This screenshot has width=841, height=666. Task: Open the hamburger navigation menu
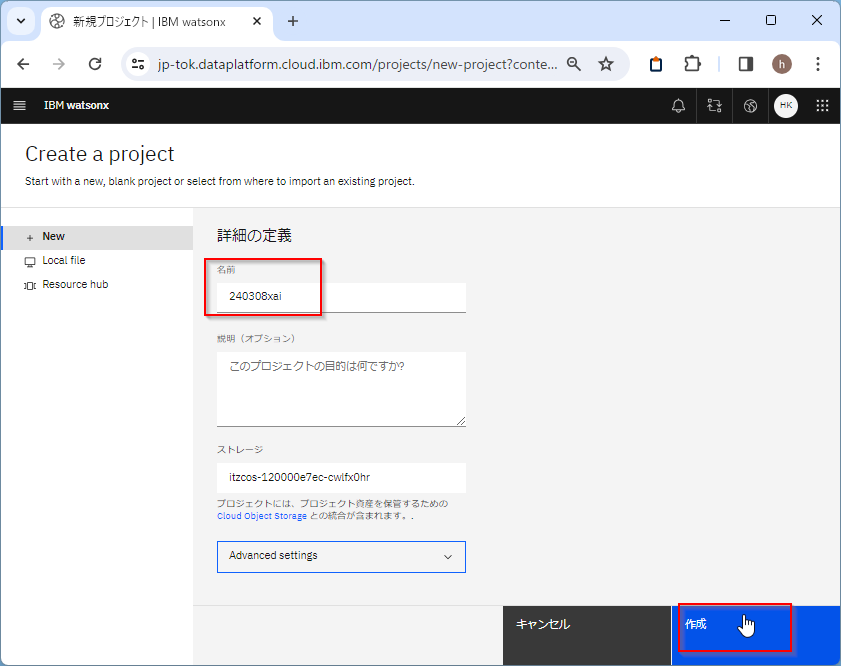19,105
